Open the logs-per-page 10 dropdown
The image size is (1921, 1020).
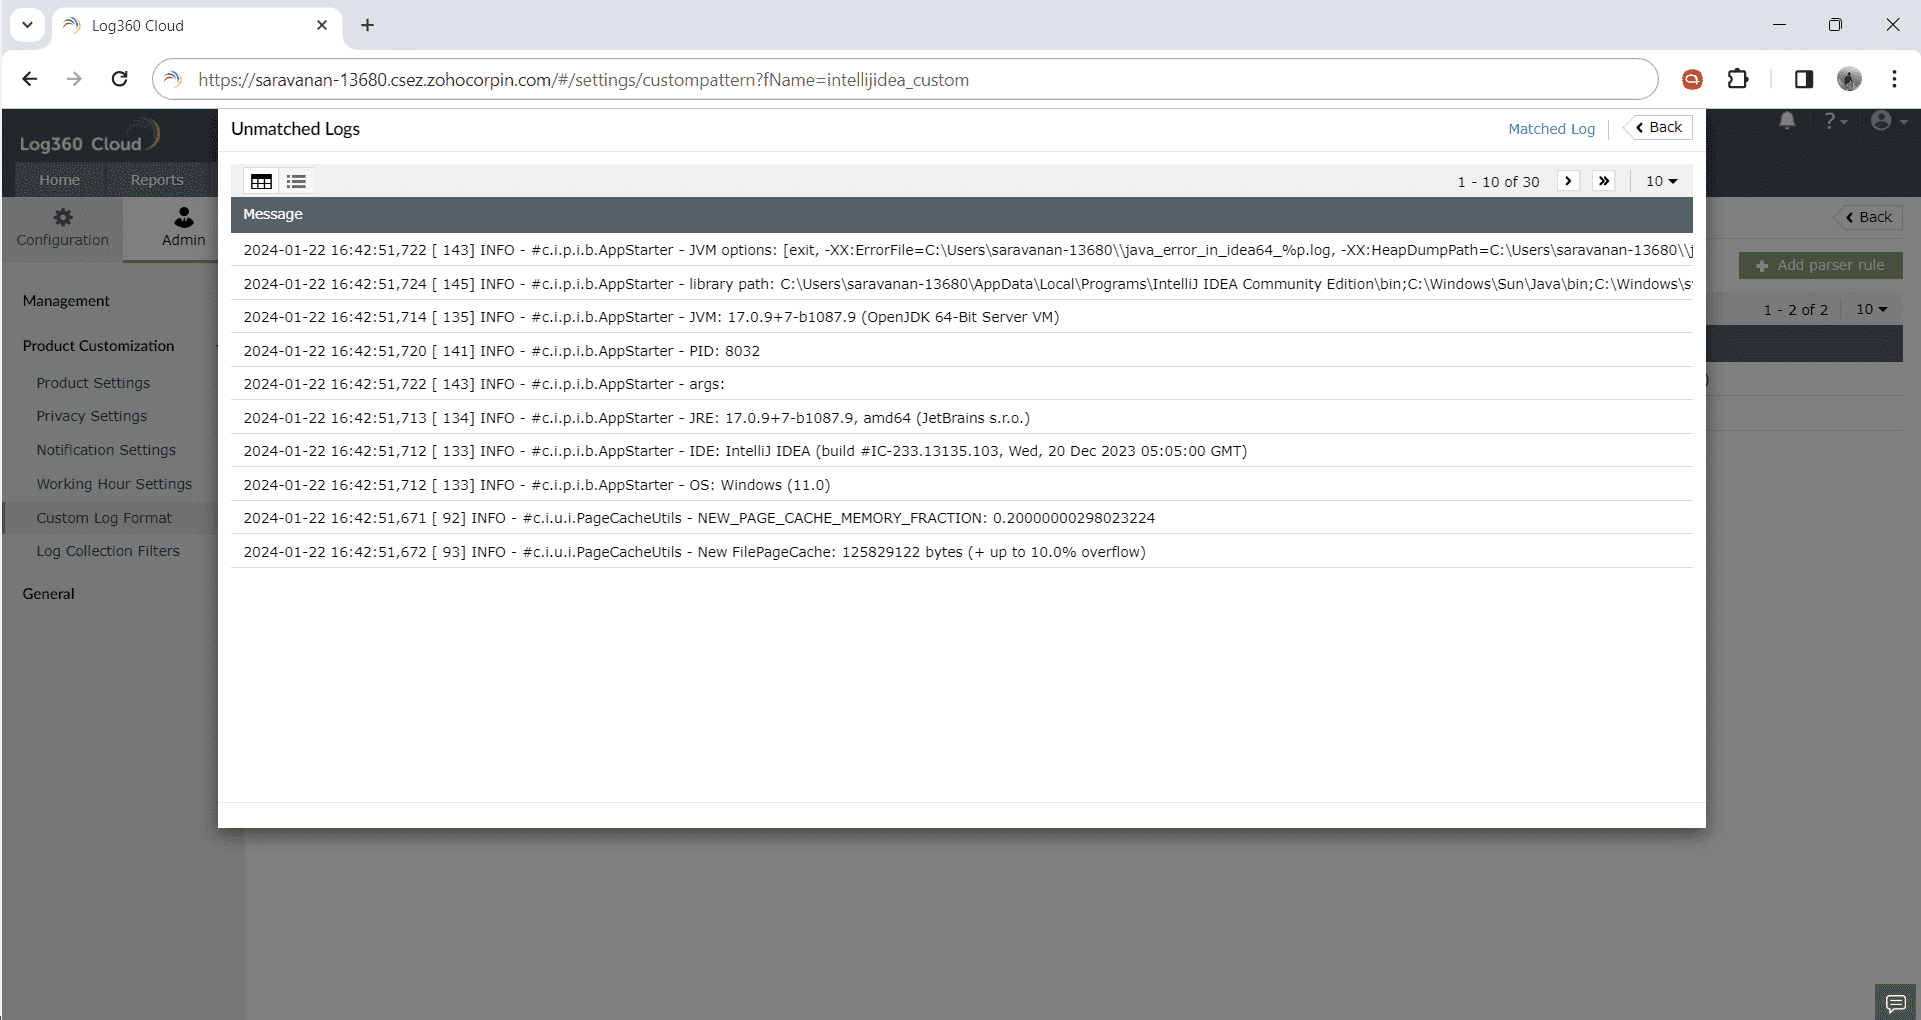click(1660, 181)
